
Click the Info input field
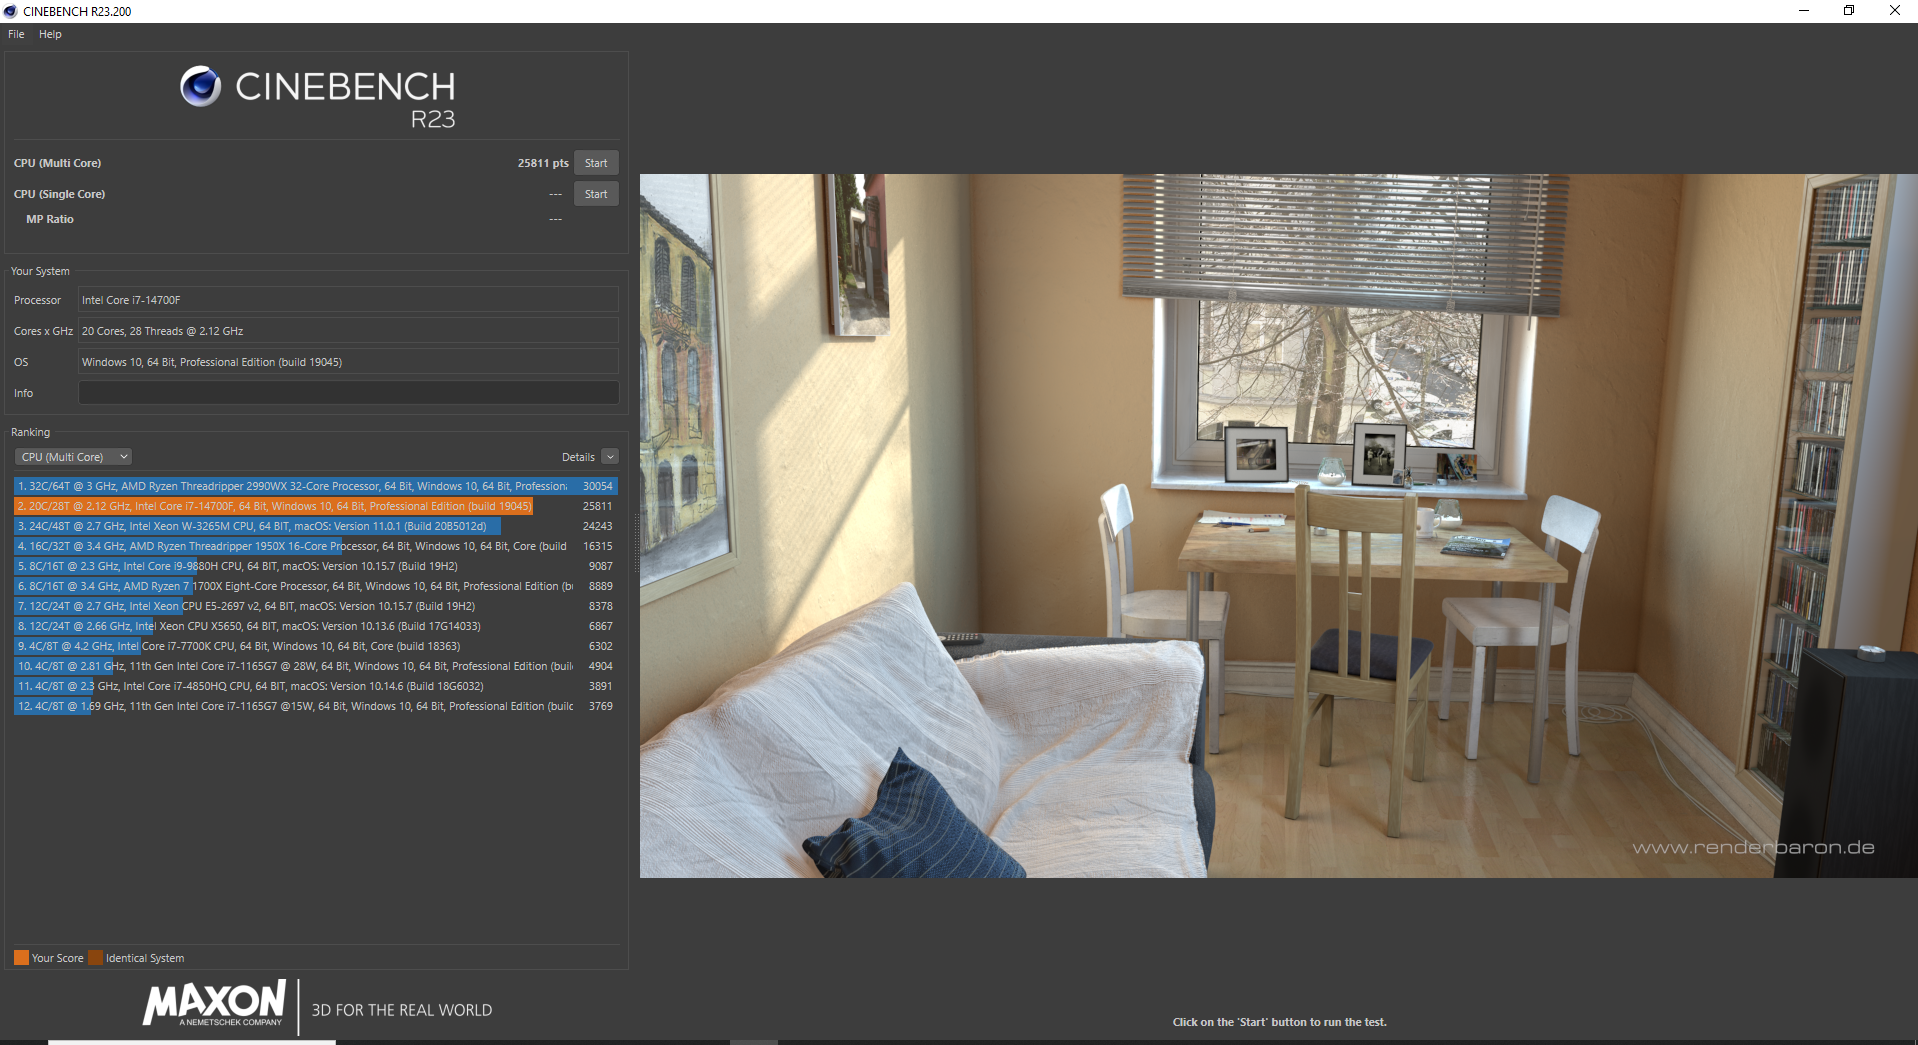point(348,393)
